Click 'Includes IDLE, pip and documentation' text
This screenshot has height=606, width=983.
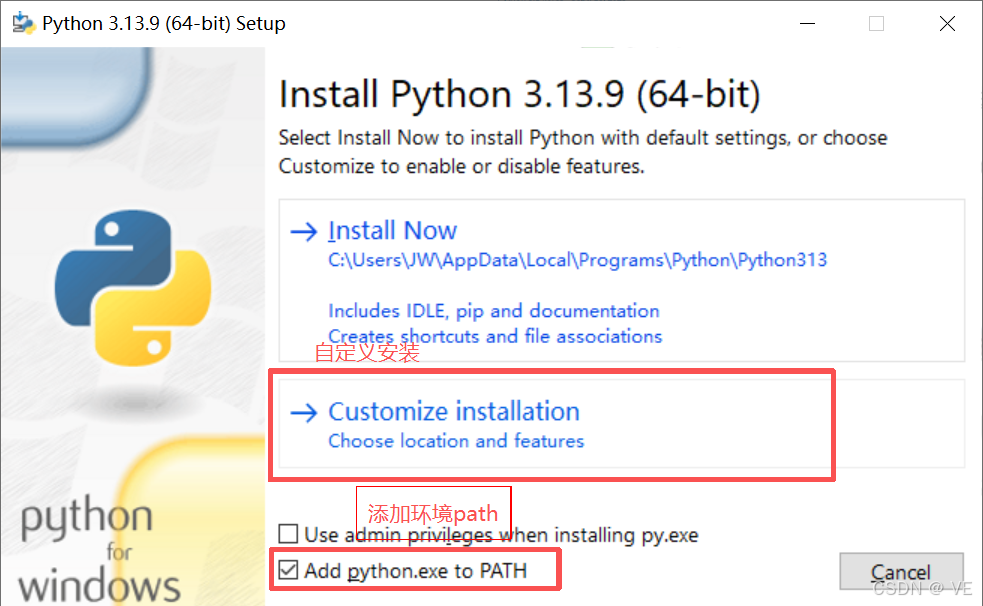(x=494, y=311)
